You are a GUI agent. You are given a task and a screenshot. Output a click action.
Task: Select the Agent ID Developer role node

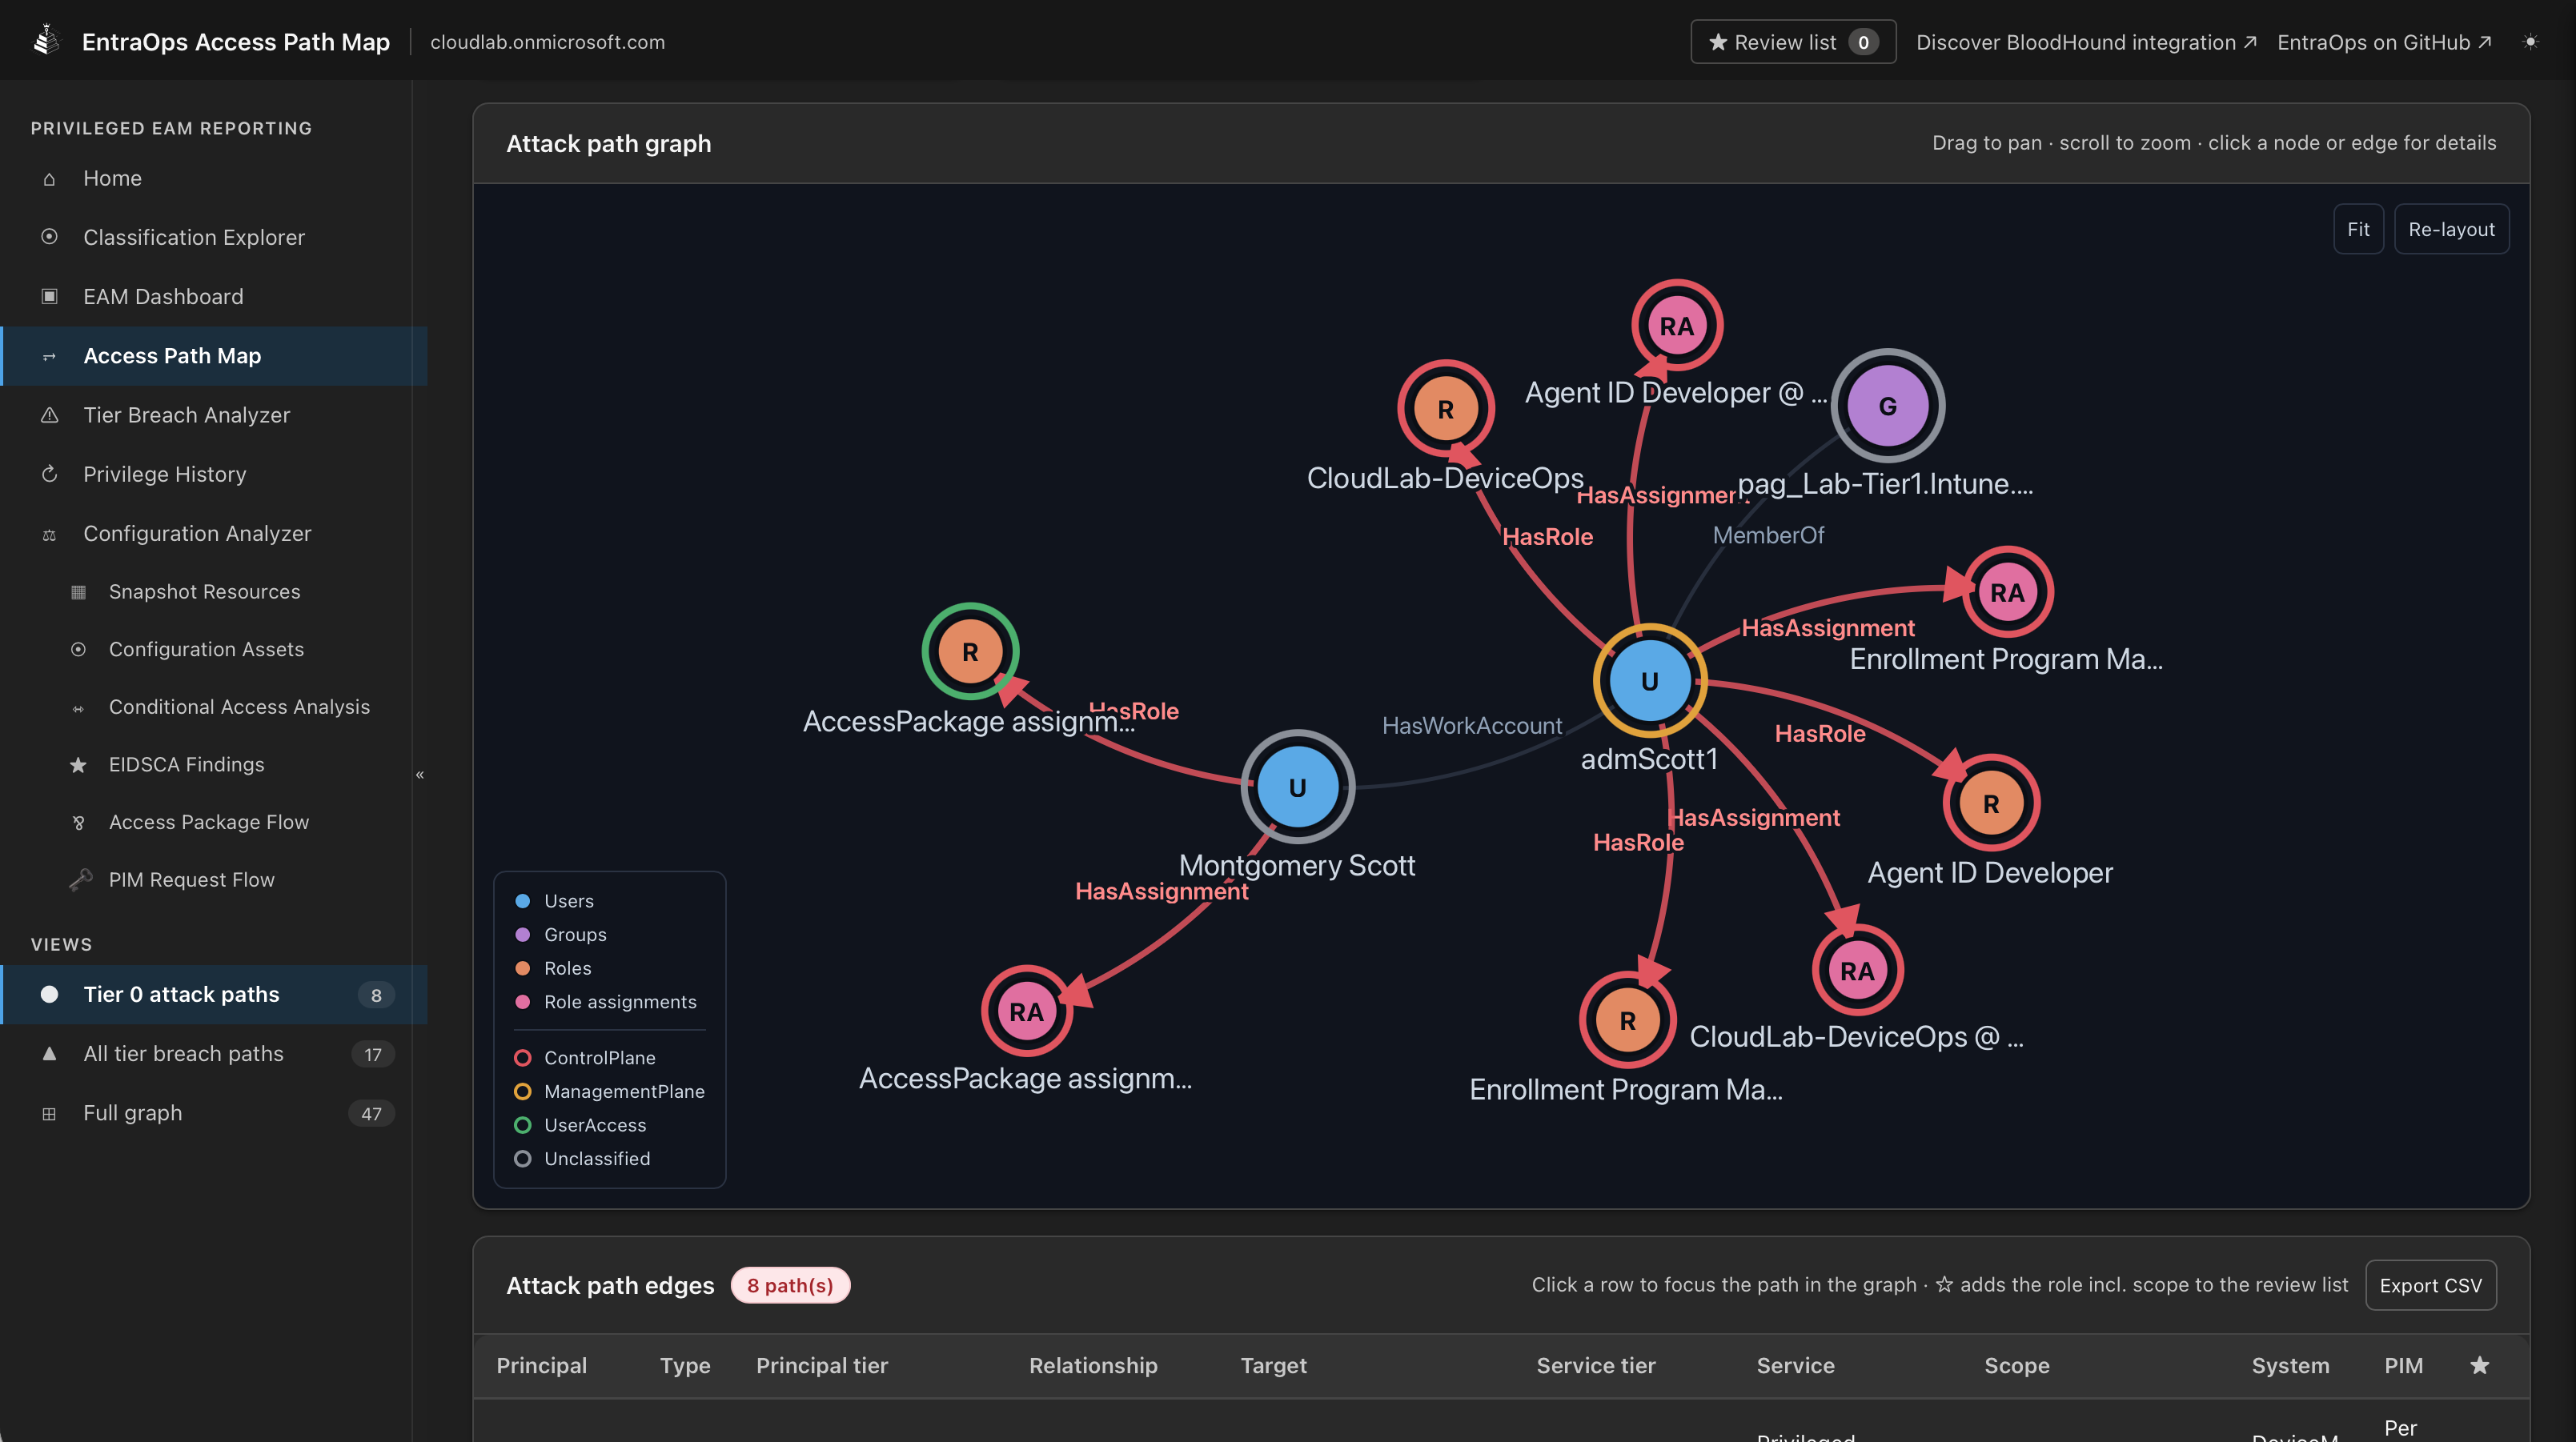pyautogui.click(x=1991, y=803)
